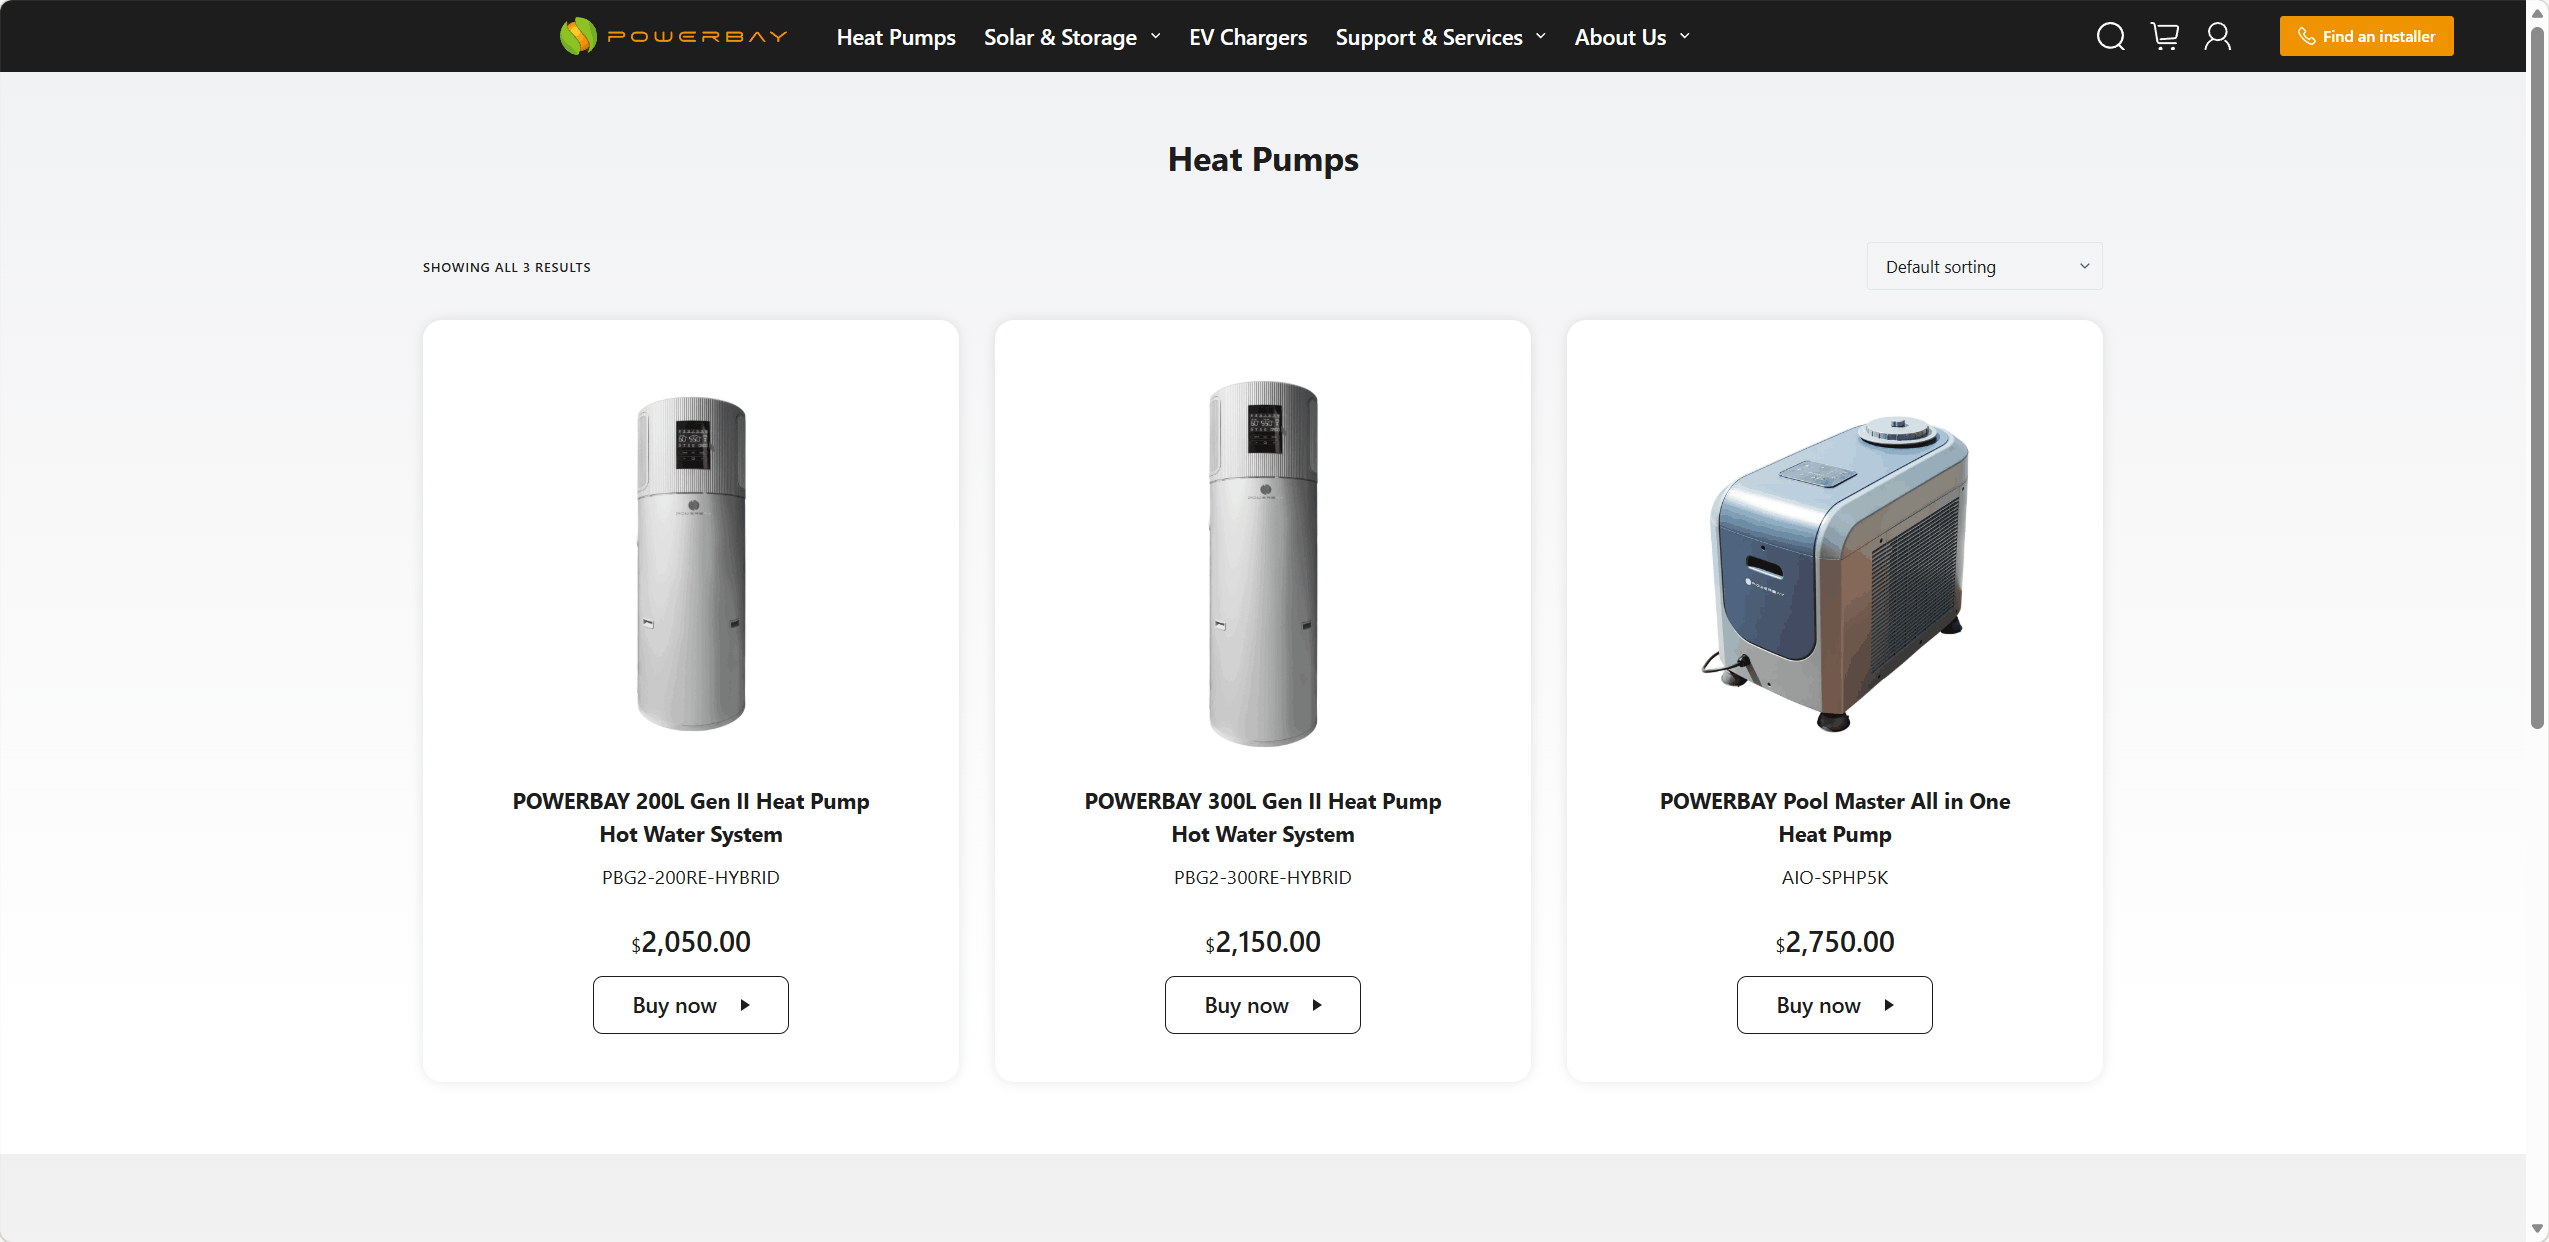Screen dimensions: 2549x1242
Task: Expand the Solar & Storage menu
Action: click(x=1072, y=37)
